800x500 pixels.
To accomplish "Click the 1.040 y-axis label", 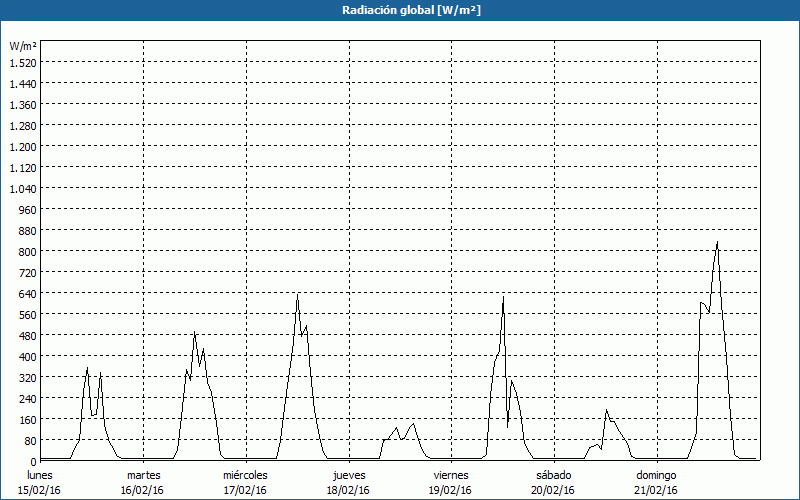I will coord(22,188).
